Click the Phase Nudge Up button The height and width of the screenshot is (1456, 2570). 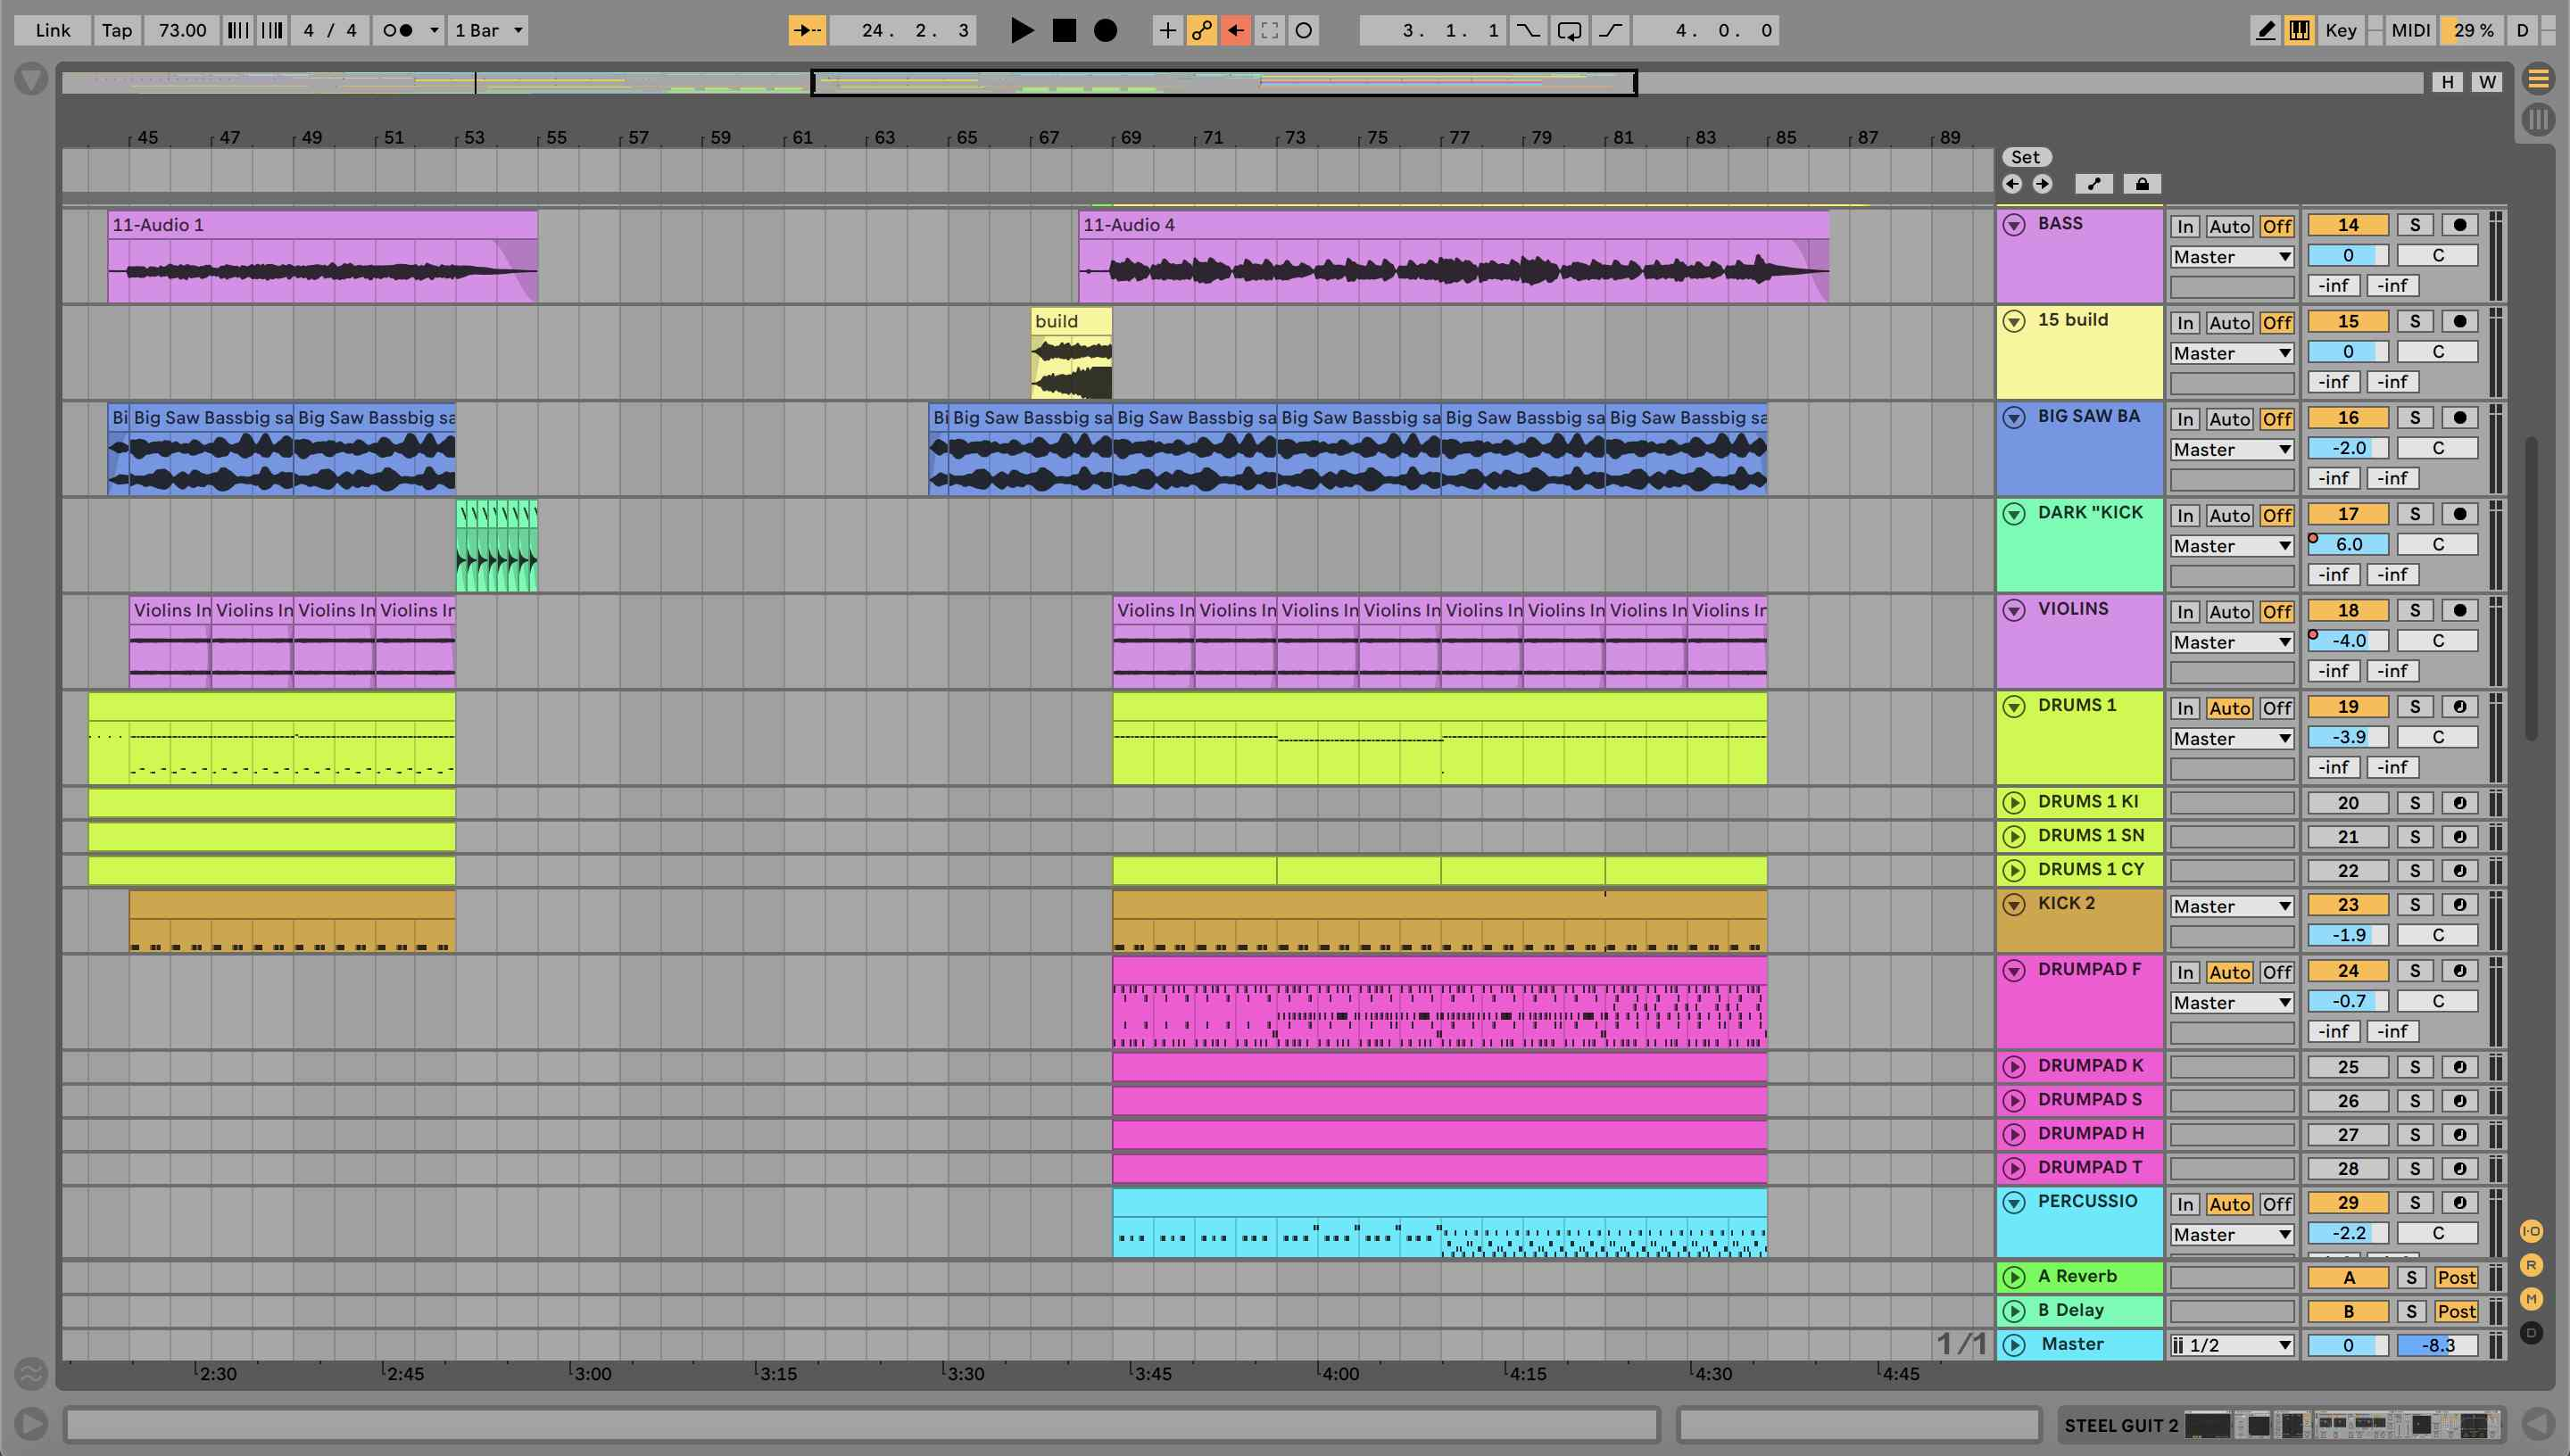[272, 30]
